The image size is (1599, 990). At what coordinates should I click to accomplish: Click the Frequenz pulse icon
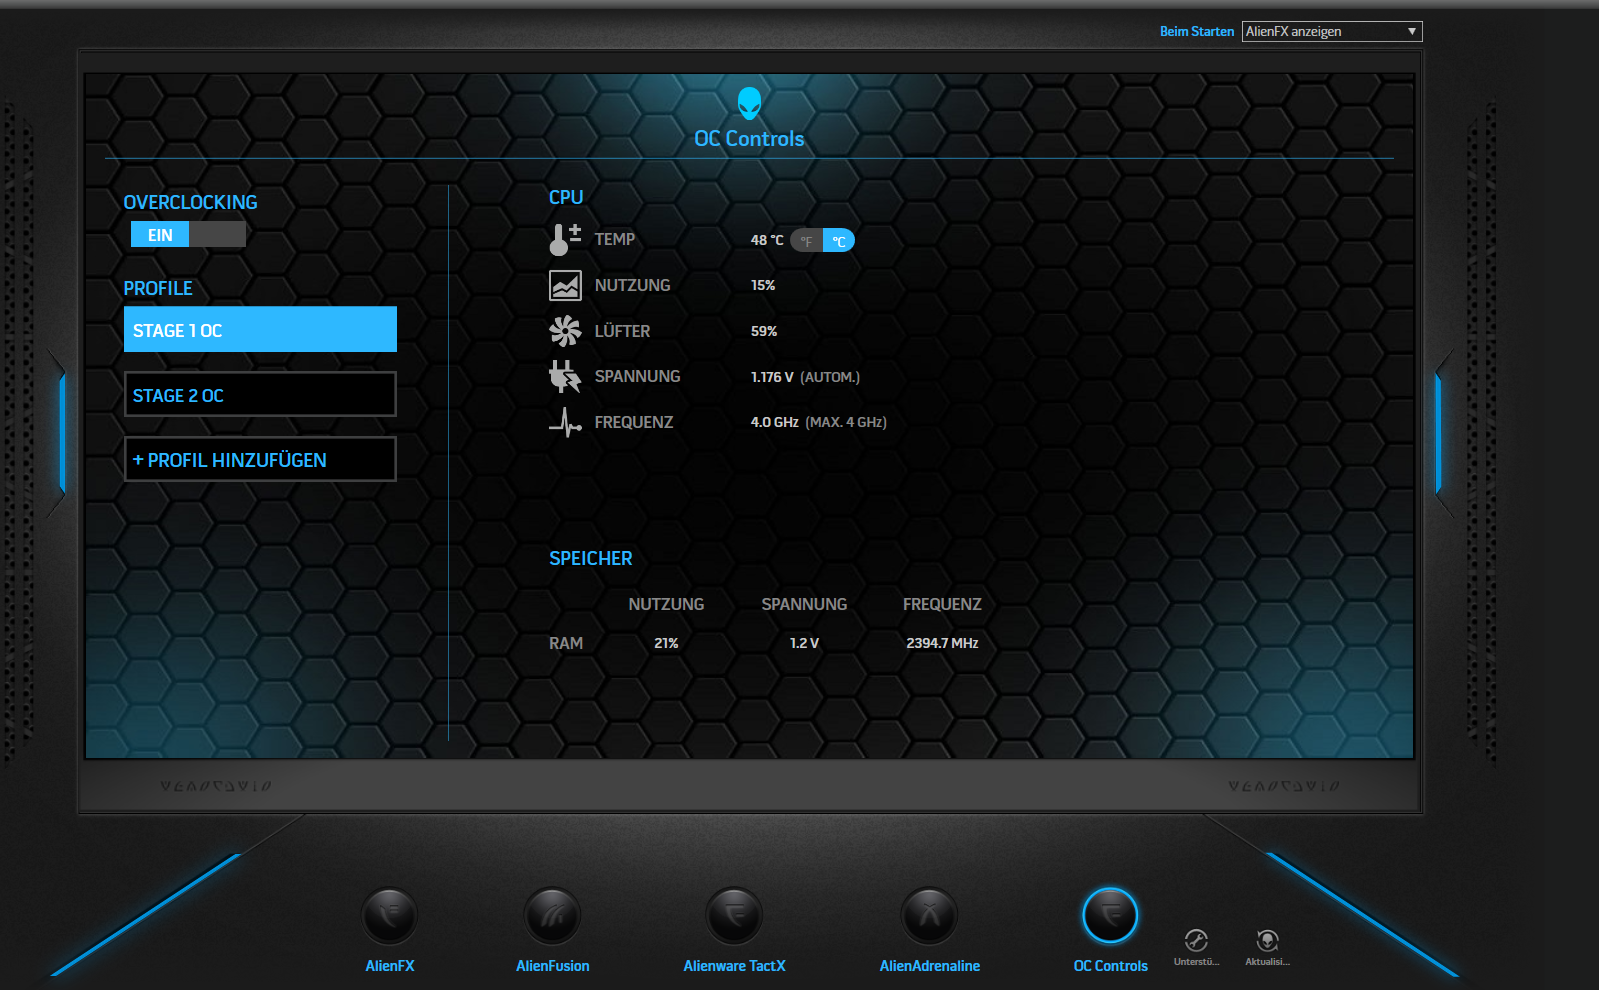(565, 422)
